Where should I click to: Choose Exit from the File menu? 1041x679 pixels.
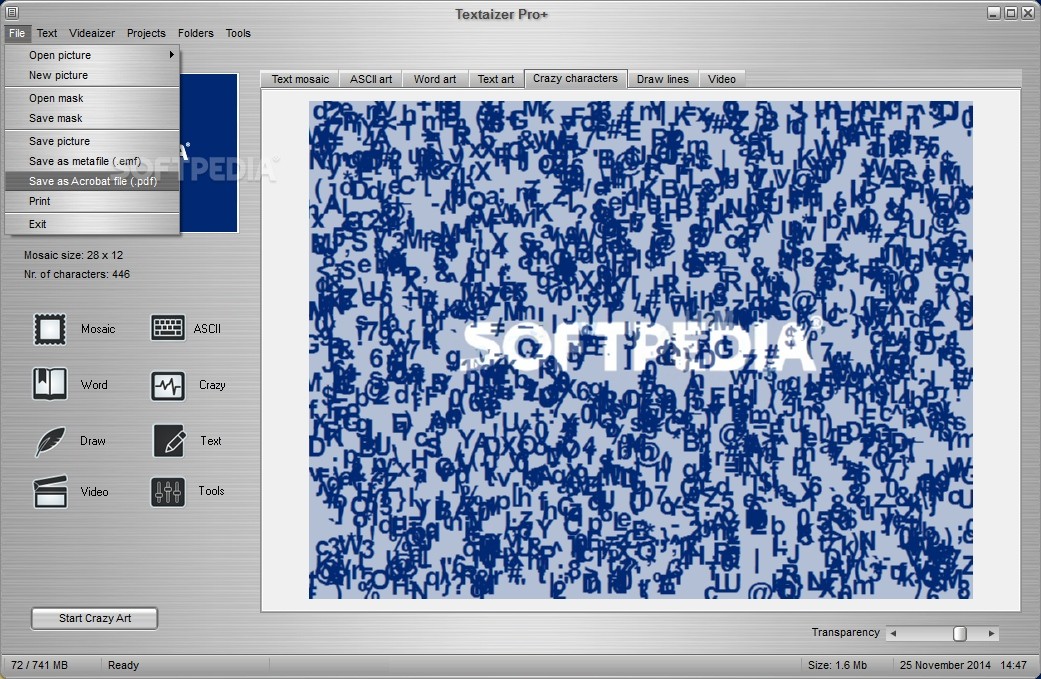(92, 224)
